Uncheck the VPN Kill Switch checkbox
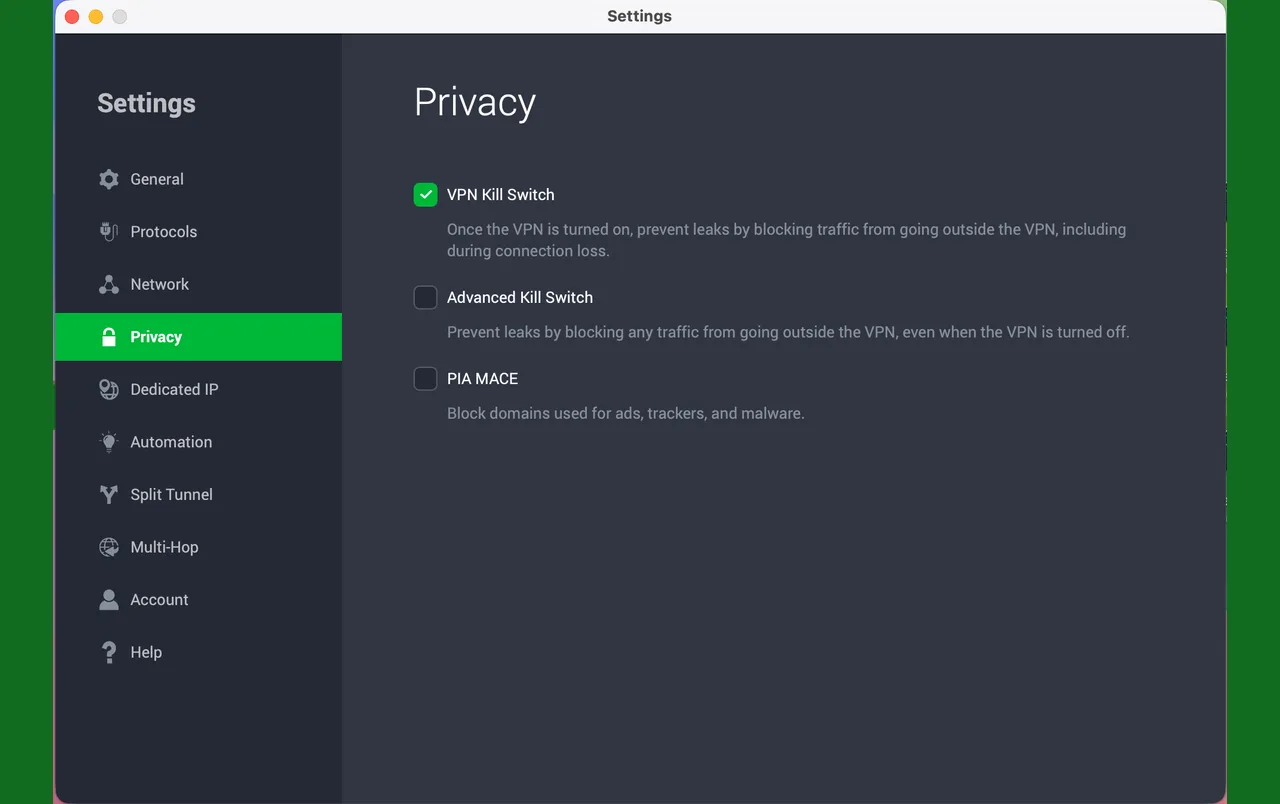Image resolution: width=1280 pixels, height=804 pixels. click(426, 194)
